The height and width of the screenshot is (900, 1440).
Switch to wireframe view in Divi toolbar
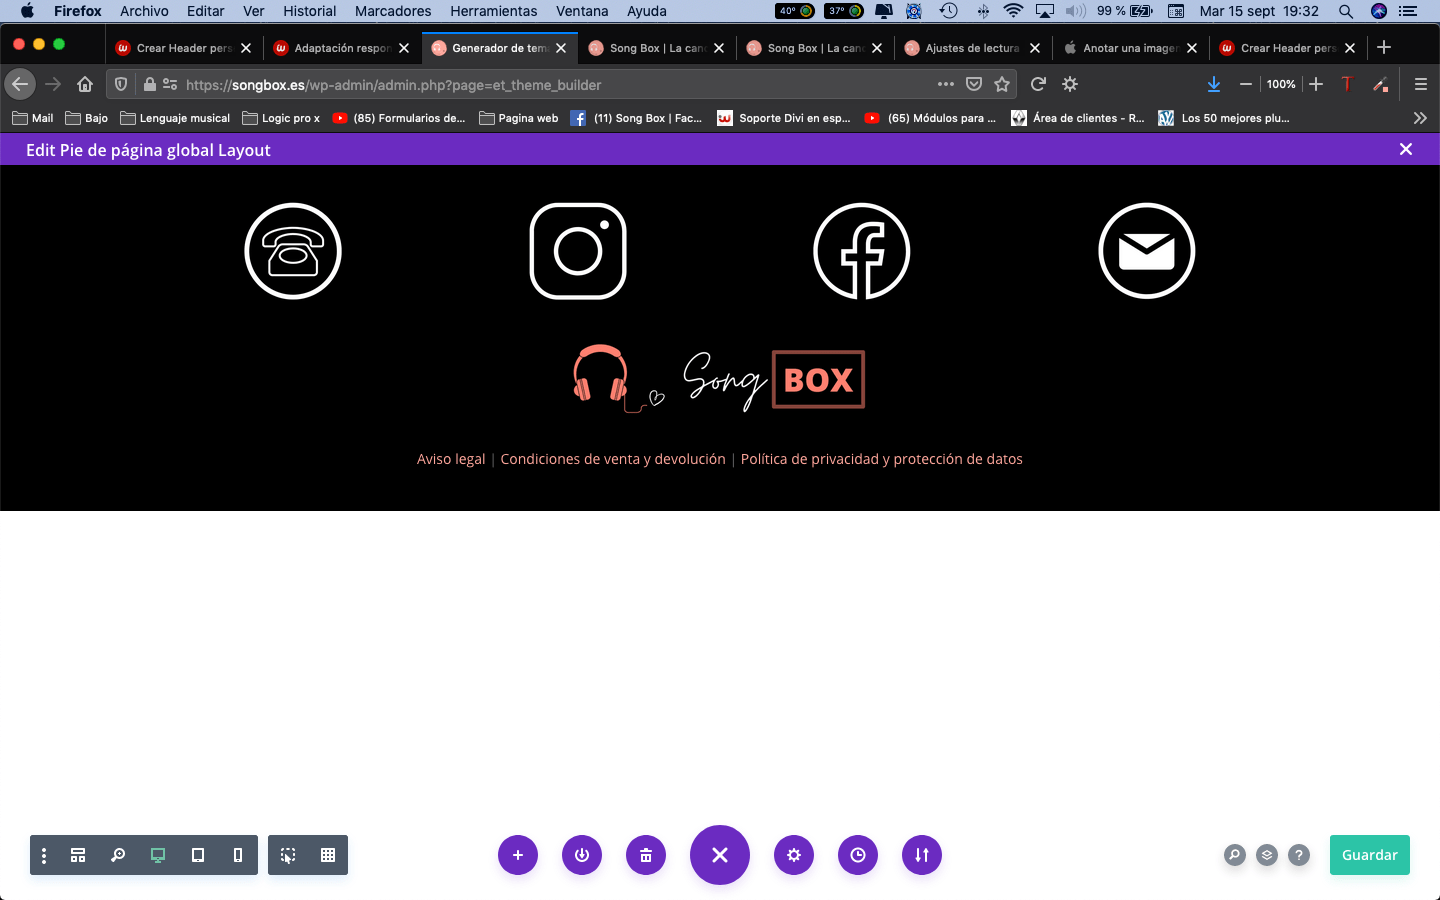pyautogui.click(x=78, y=855)
